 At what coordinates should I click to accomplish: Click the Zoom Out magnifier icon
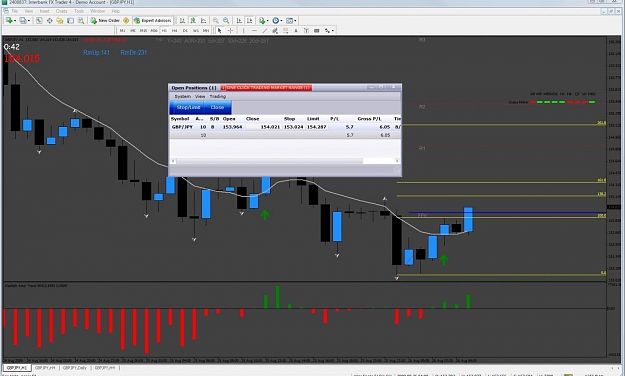coord(226,20)
